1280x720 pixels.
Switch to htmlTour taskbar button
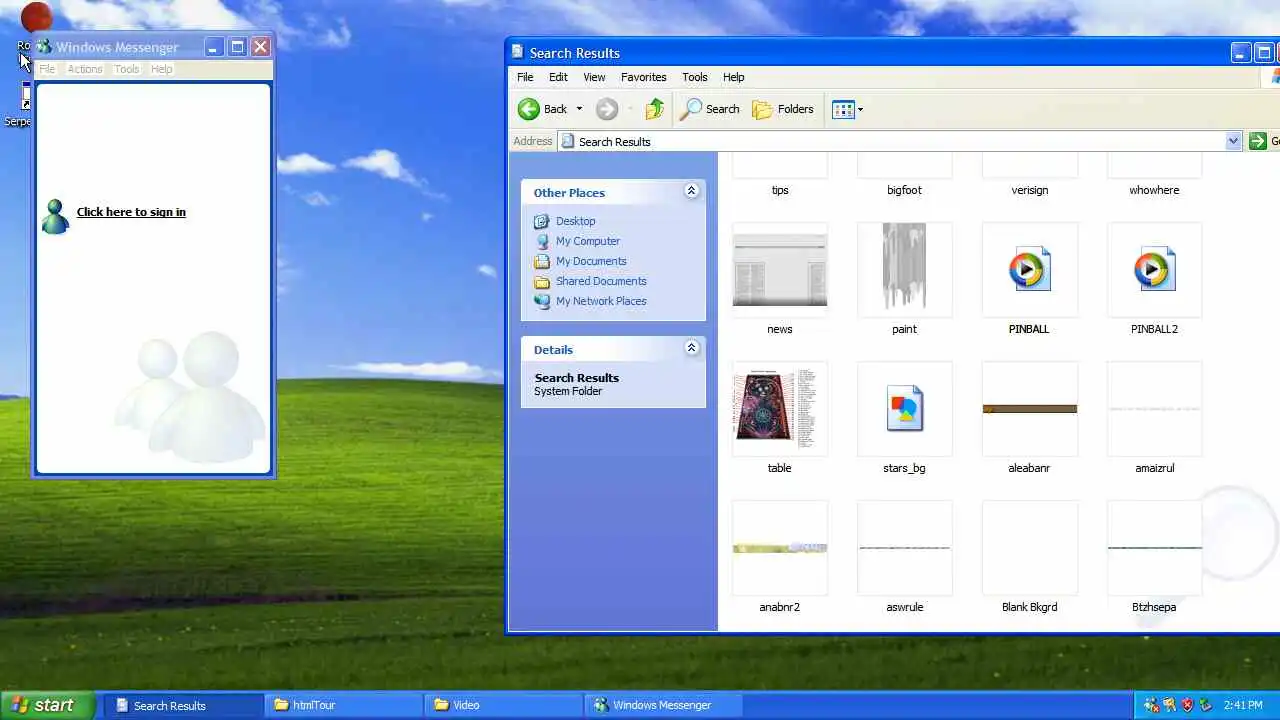343,705
